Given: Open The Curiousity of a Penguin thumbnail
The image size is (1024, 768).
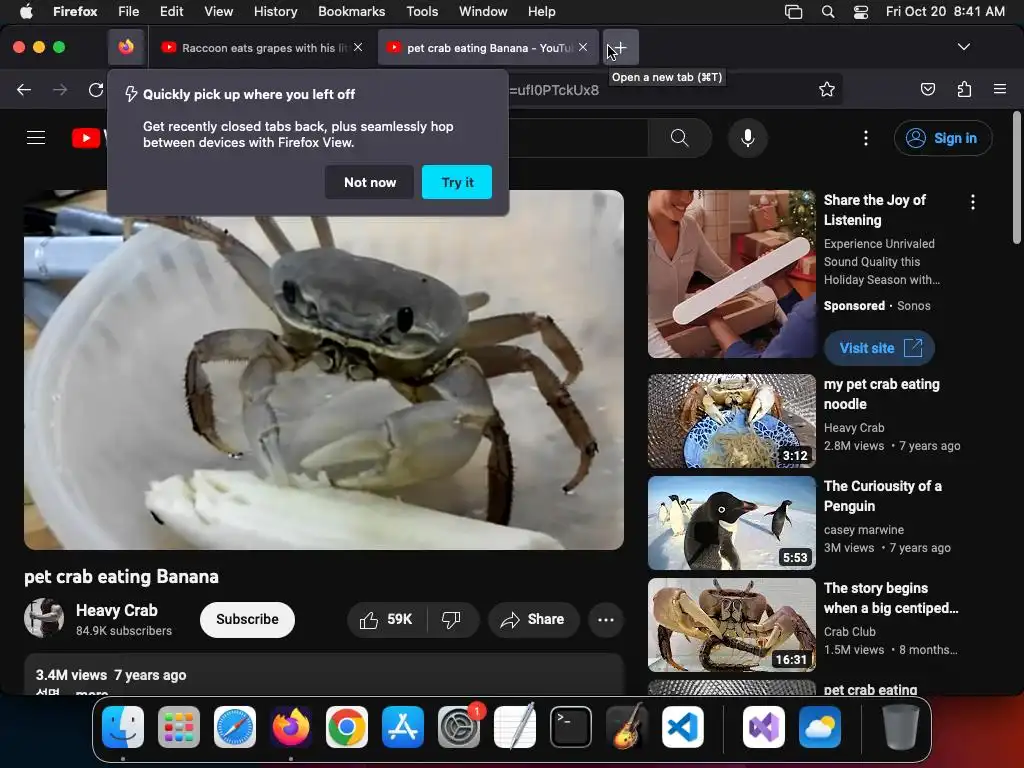Looking at the screenshot, I should pyautogui.click(x=731, y=522).
